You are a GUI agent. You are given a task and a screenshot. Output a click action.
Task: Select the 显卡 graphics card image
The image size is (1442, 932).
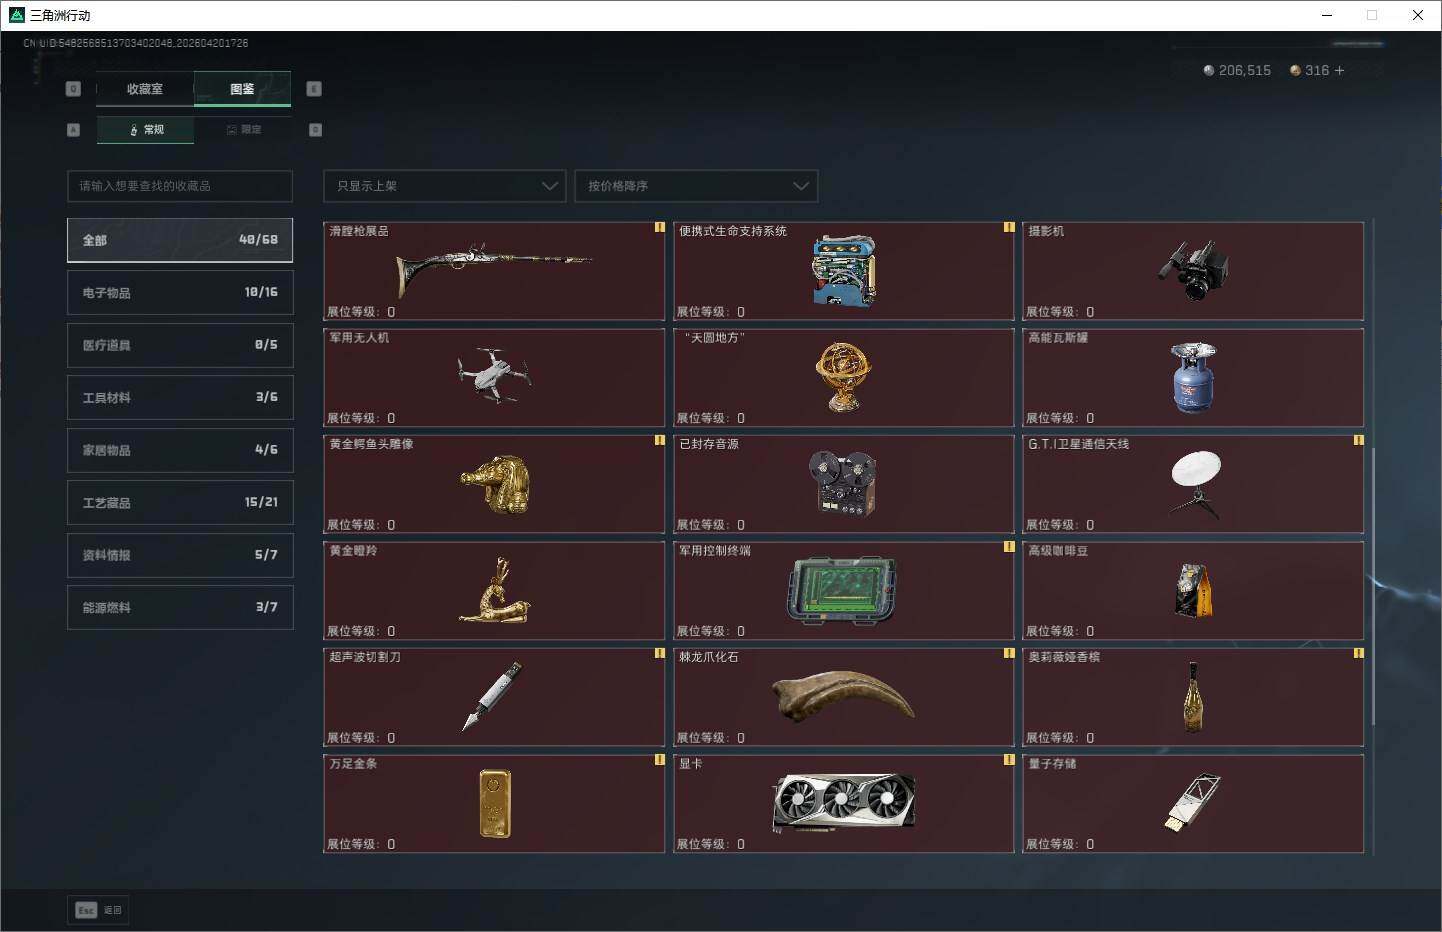coord(844,803)
